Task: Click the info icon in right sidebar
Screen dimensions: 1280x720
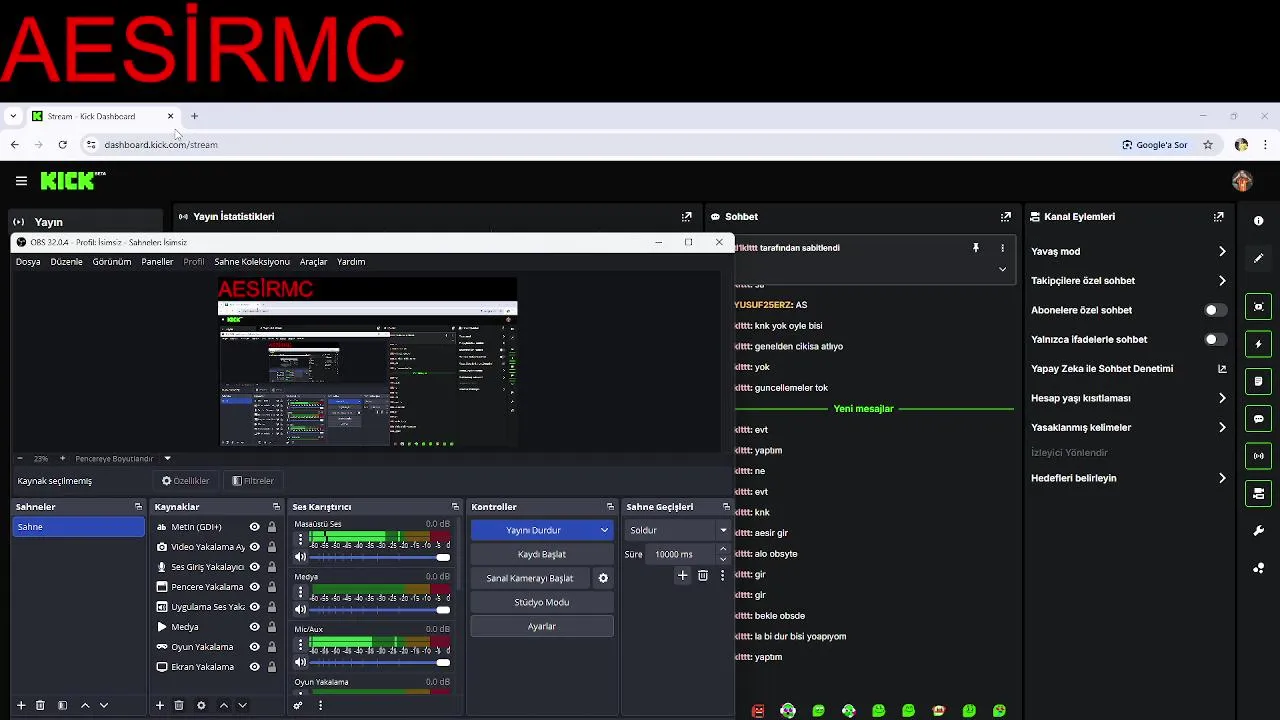Action: pos(1258,221)
